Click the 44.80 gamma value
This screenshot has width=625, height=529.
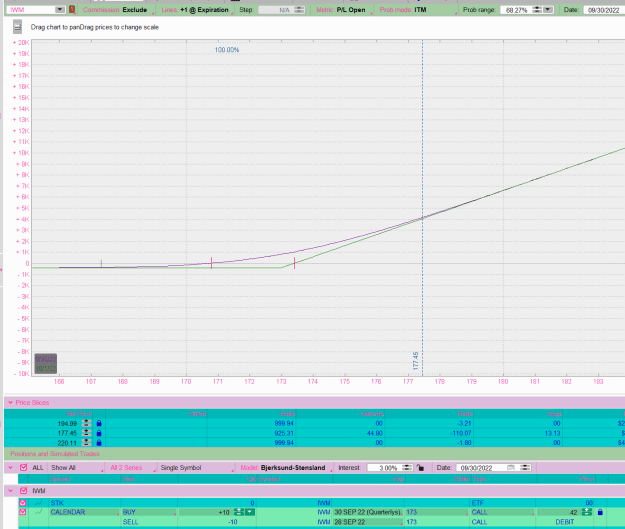pos(374,433)
